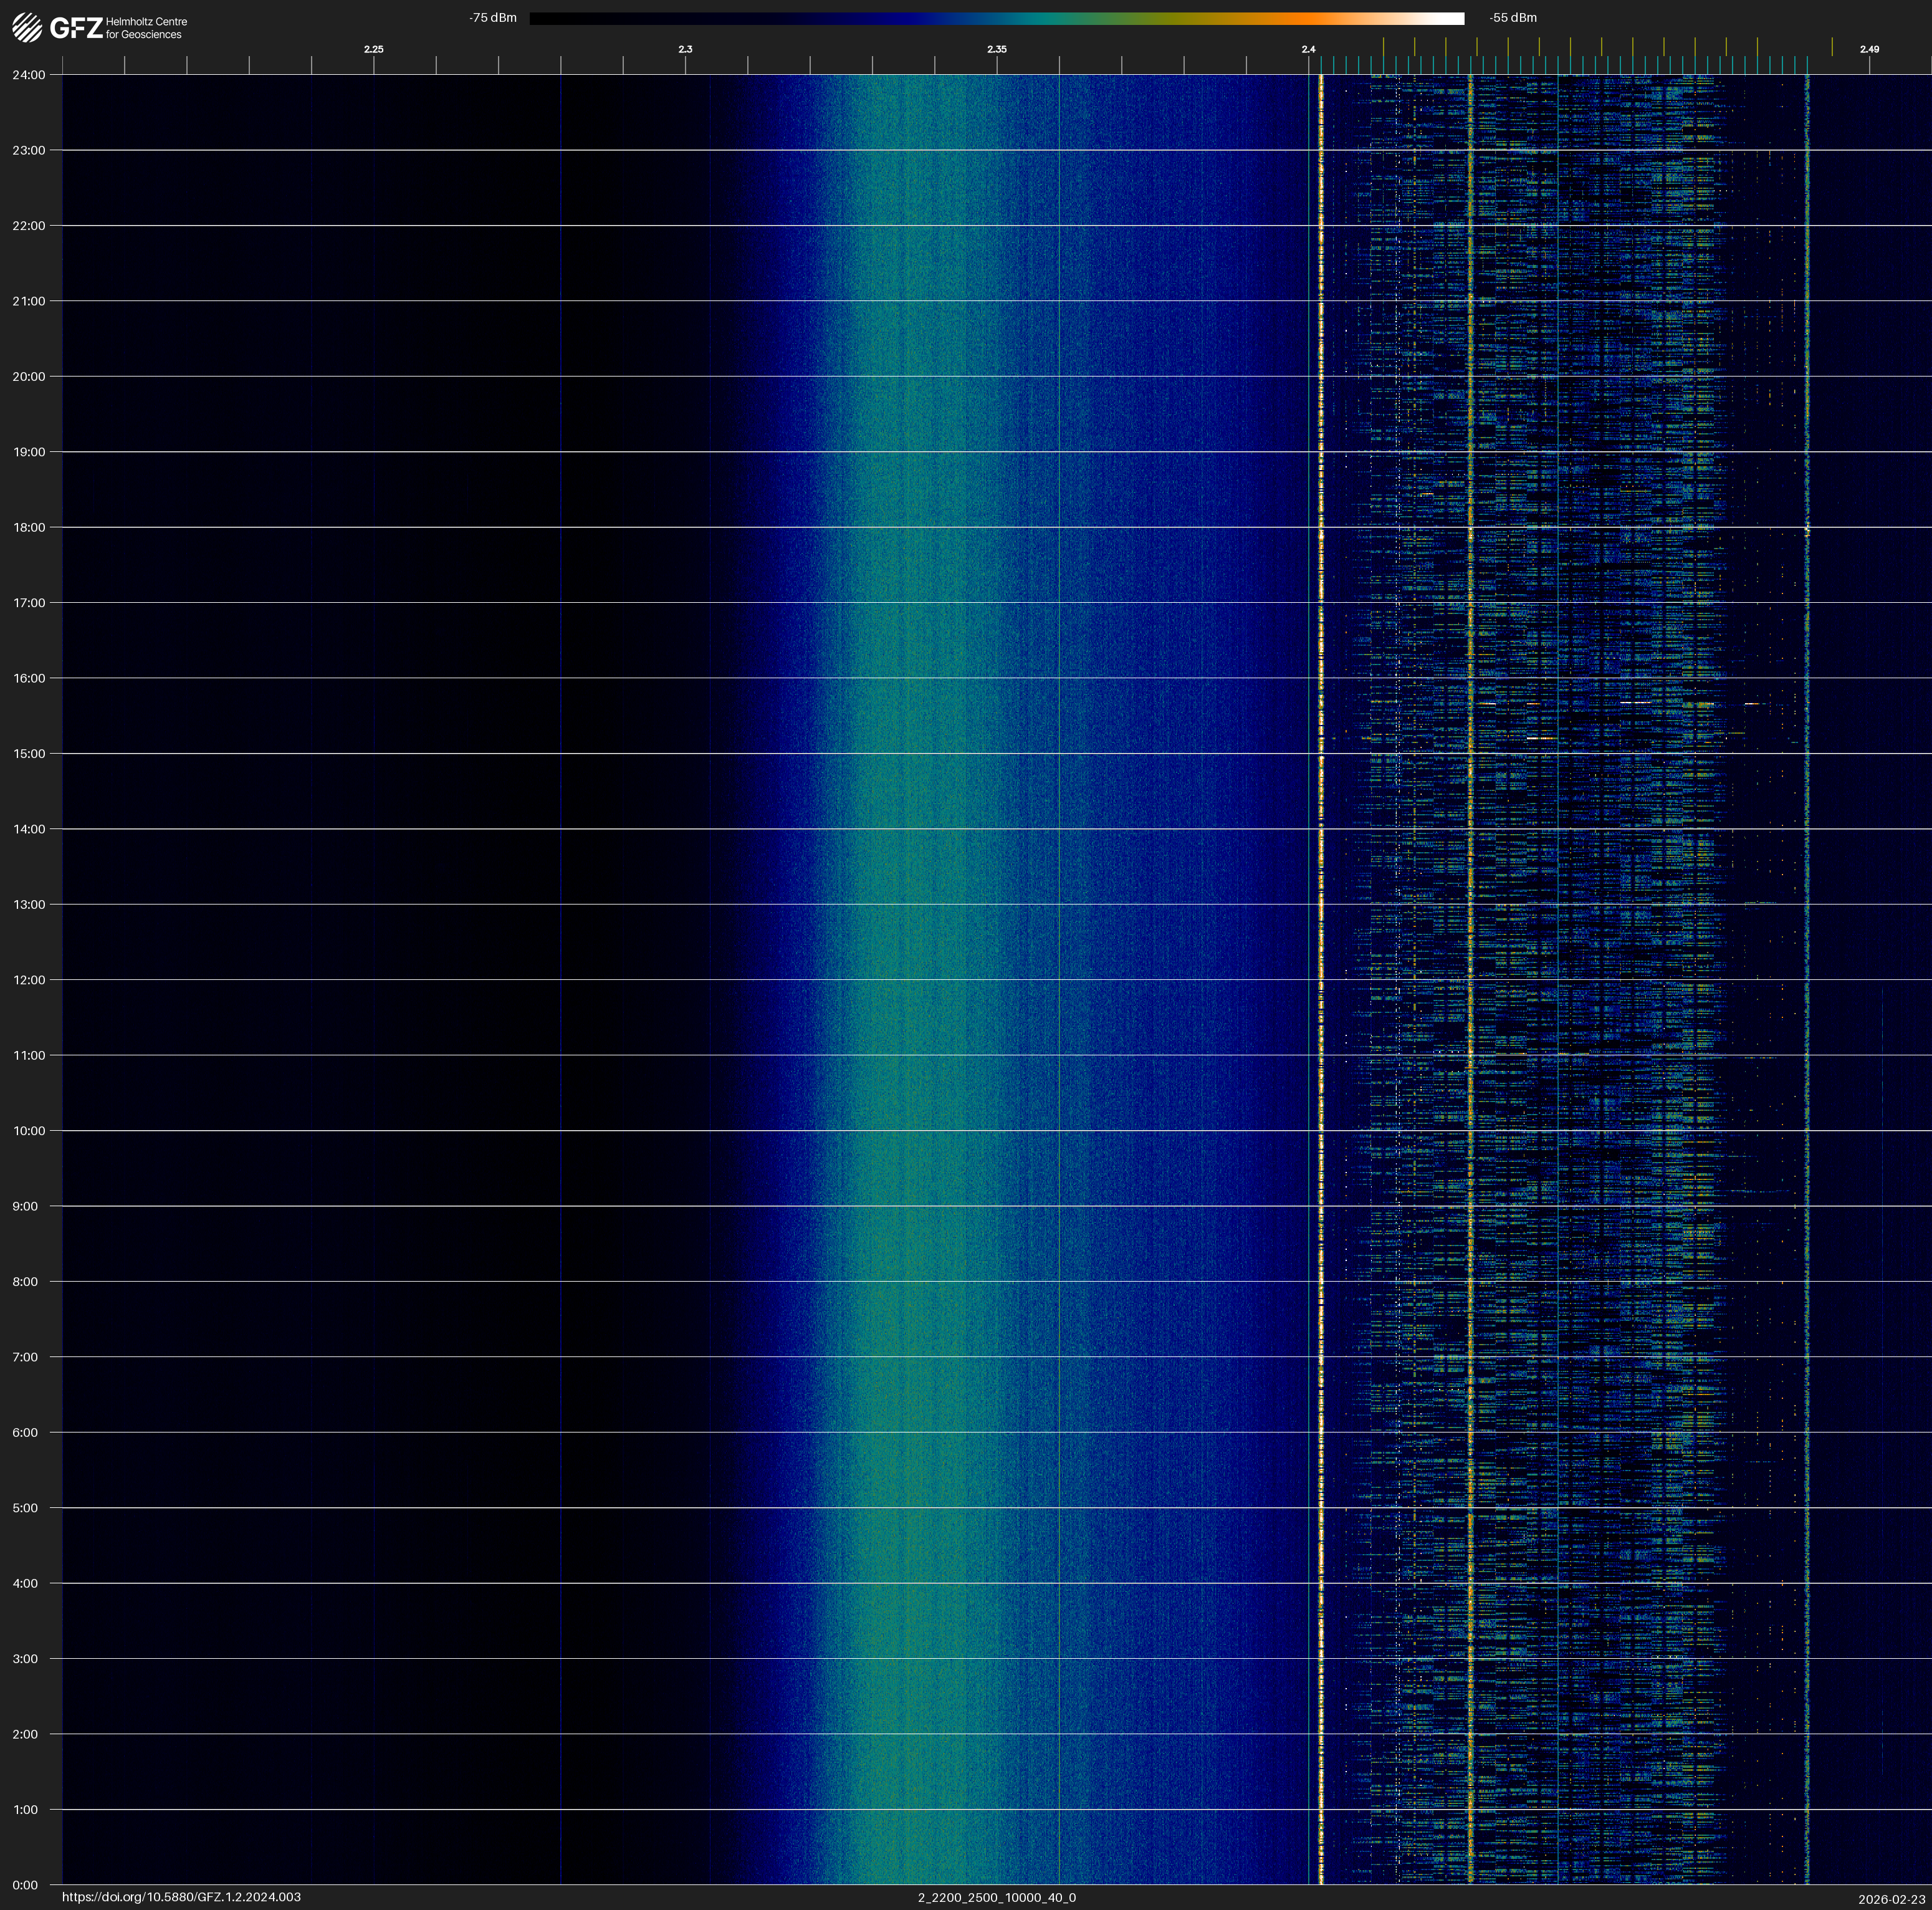Click the 2.25 frequency axis label
The image size is (1932, 1910).
pos(373,49)
